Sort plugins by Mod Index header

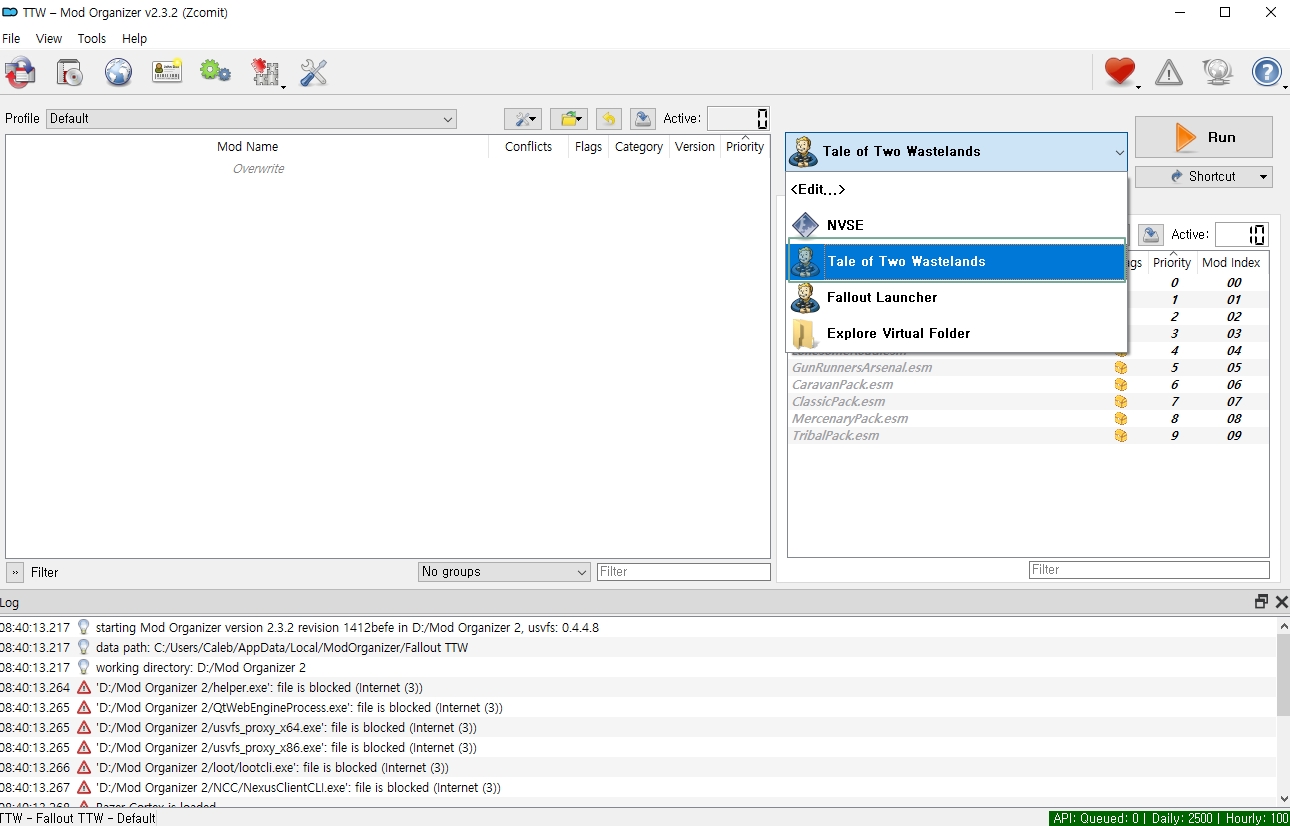[1231, 263]
